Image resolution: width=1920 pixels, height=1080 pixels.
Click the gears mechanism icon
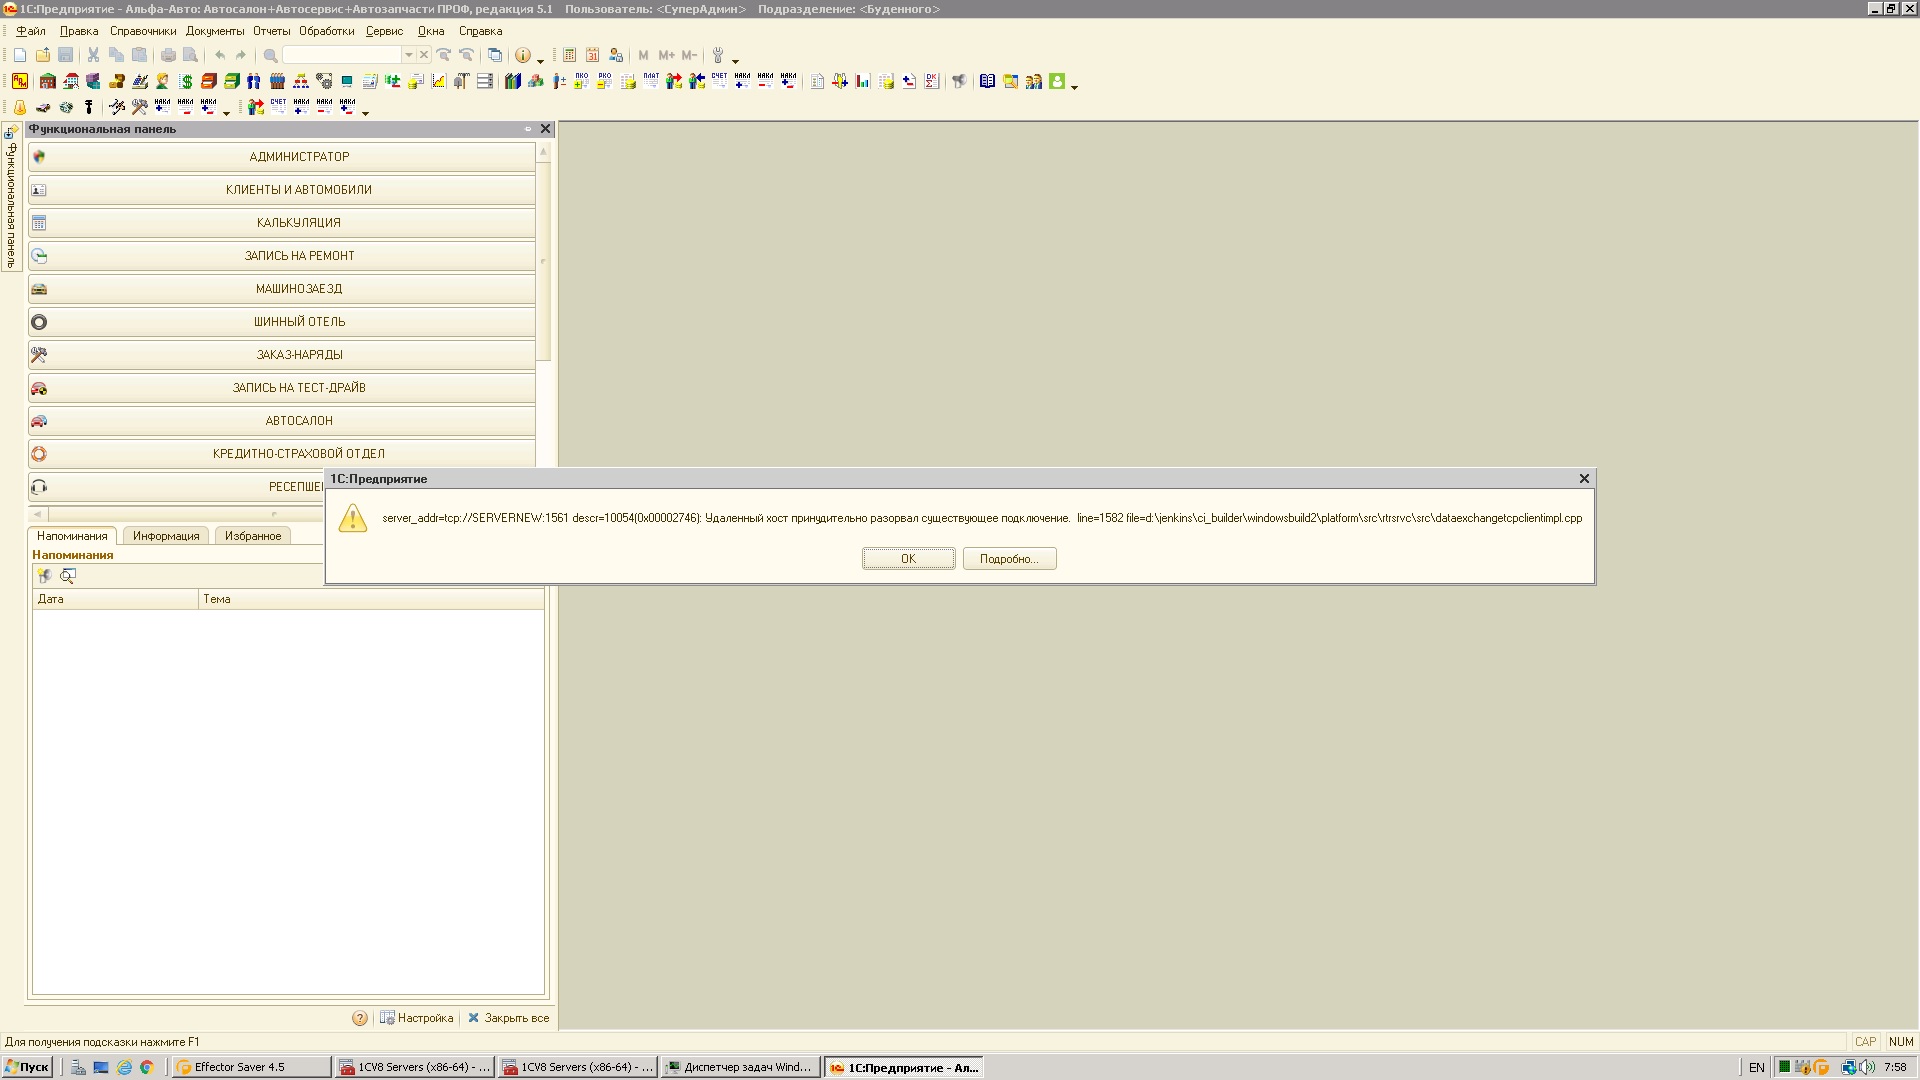point(324,81)
